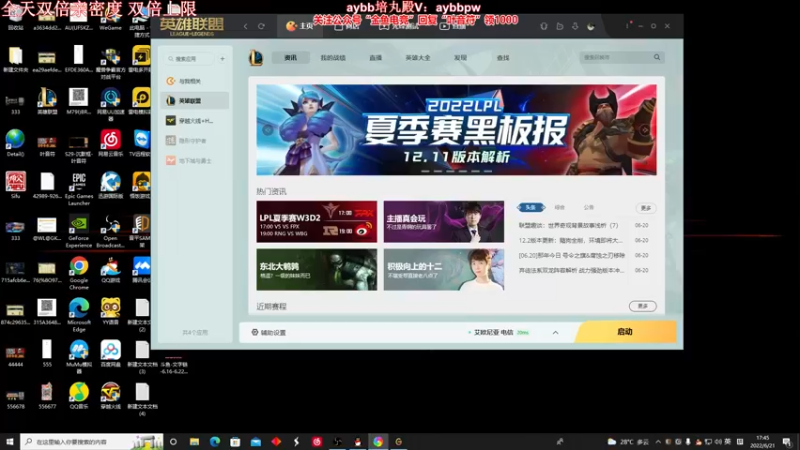Open the GeForce Experience desktop shortcut
This screenshot has width=800, height=450.
79,232
